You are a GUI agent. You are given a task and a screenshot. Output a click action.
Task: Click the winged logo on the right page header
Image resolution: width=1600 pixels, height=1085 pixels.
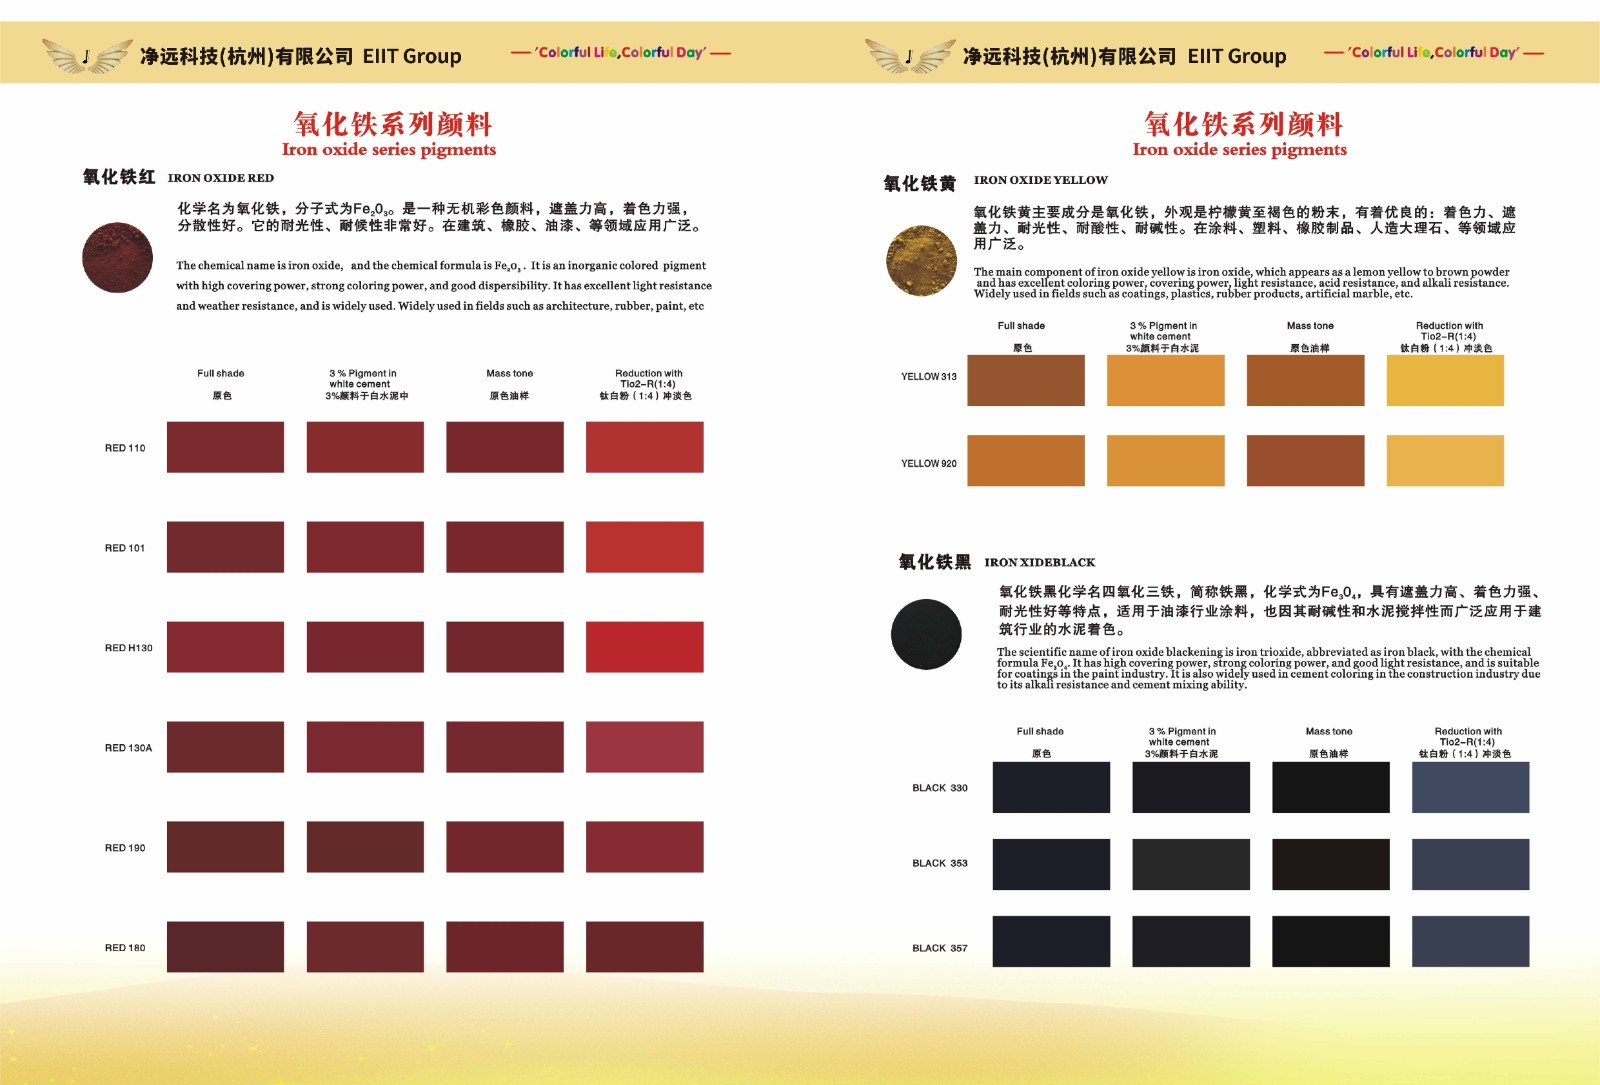[x=909, y=56]
